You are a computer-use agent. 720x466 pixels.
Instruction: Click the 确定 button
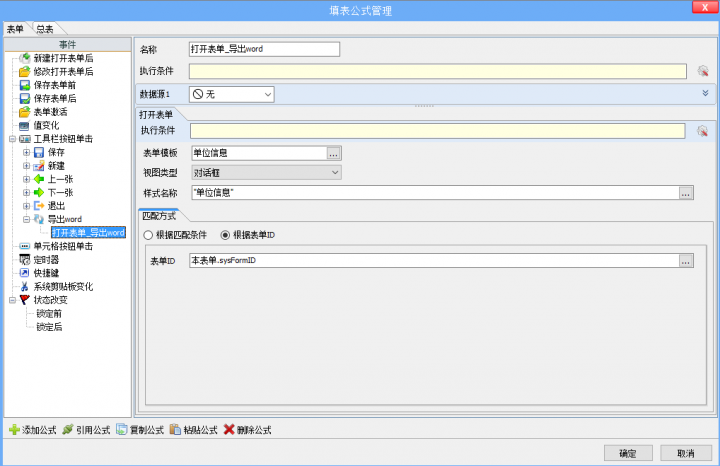click(x=628, y=453)
